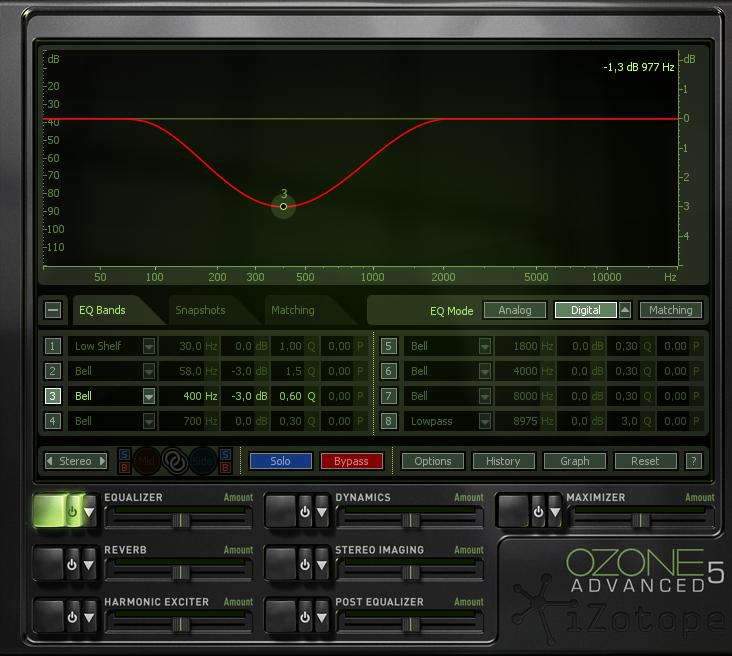Toggle the Harmonic Exciter module power button

(x=72, y=617)
